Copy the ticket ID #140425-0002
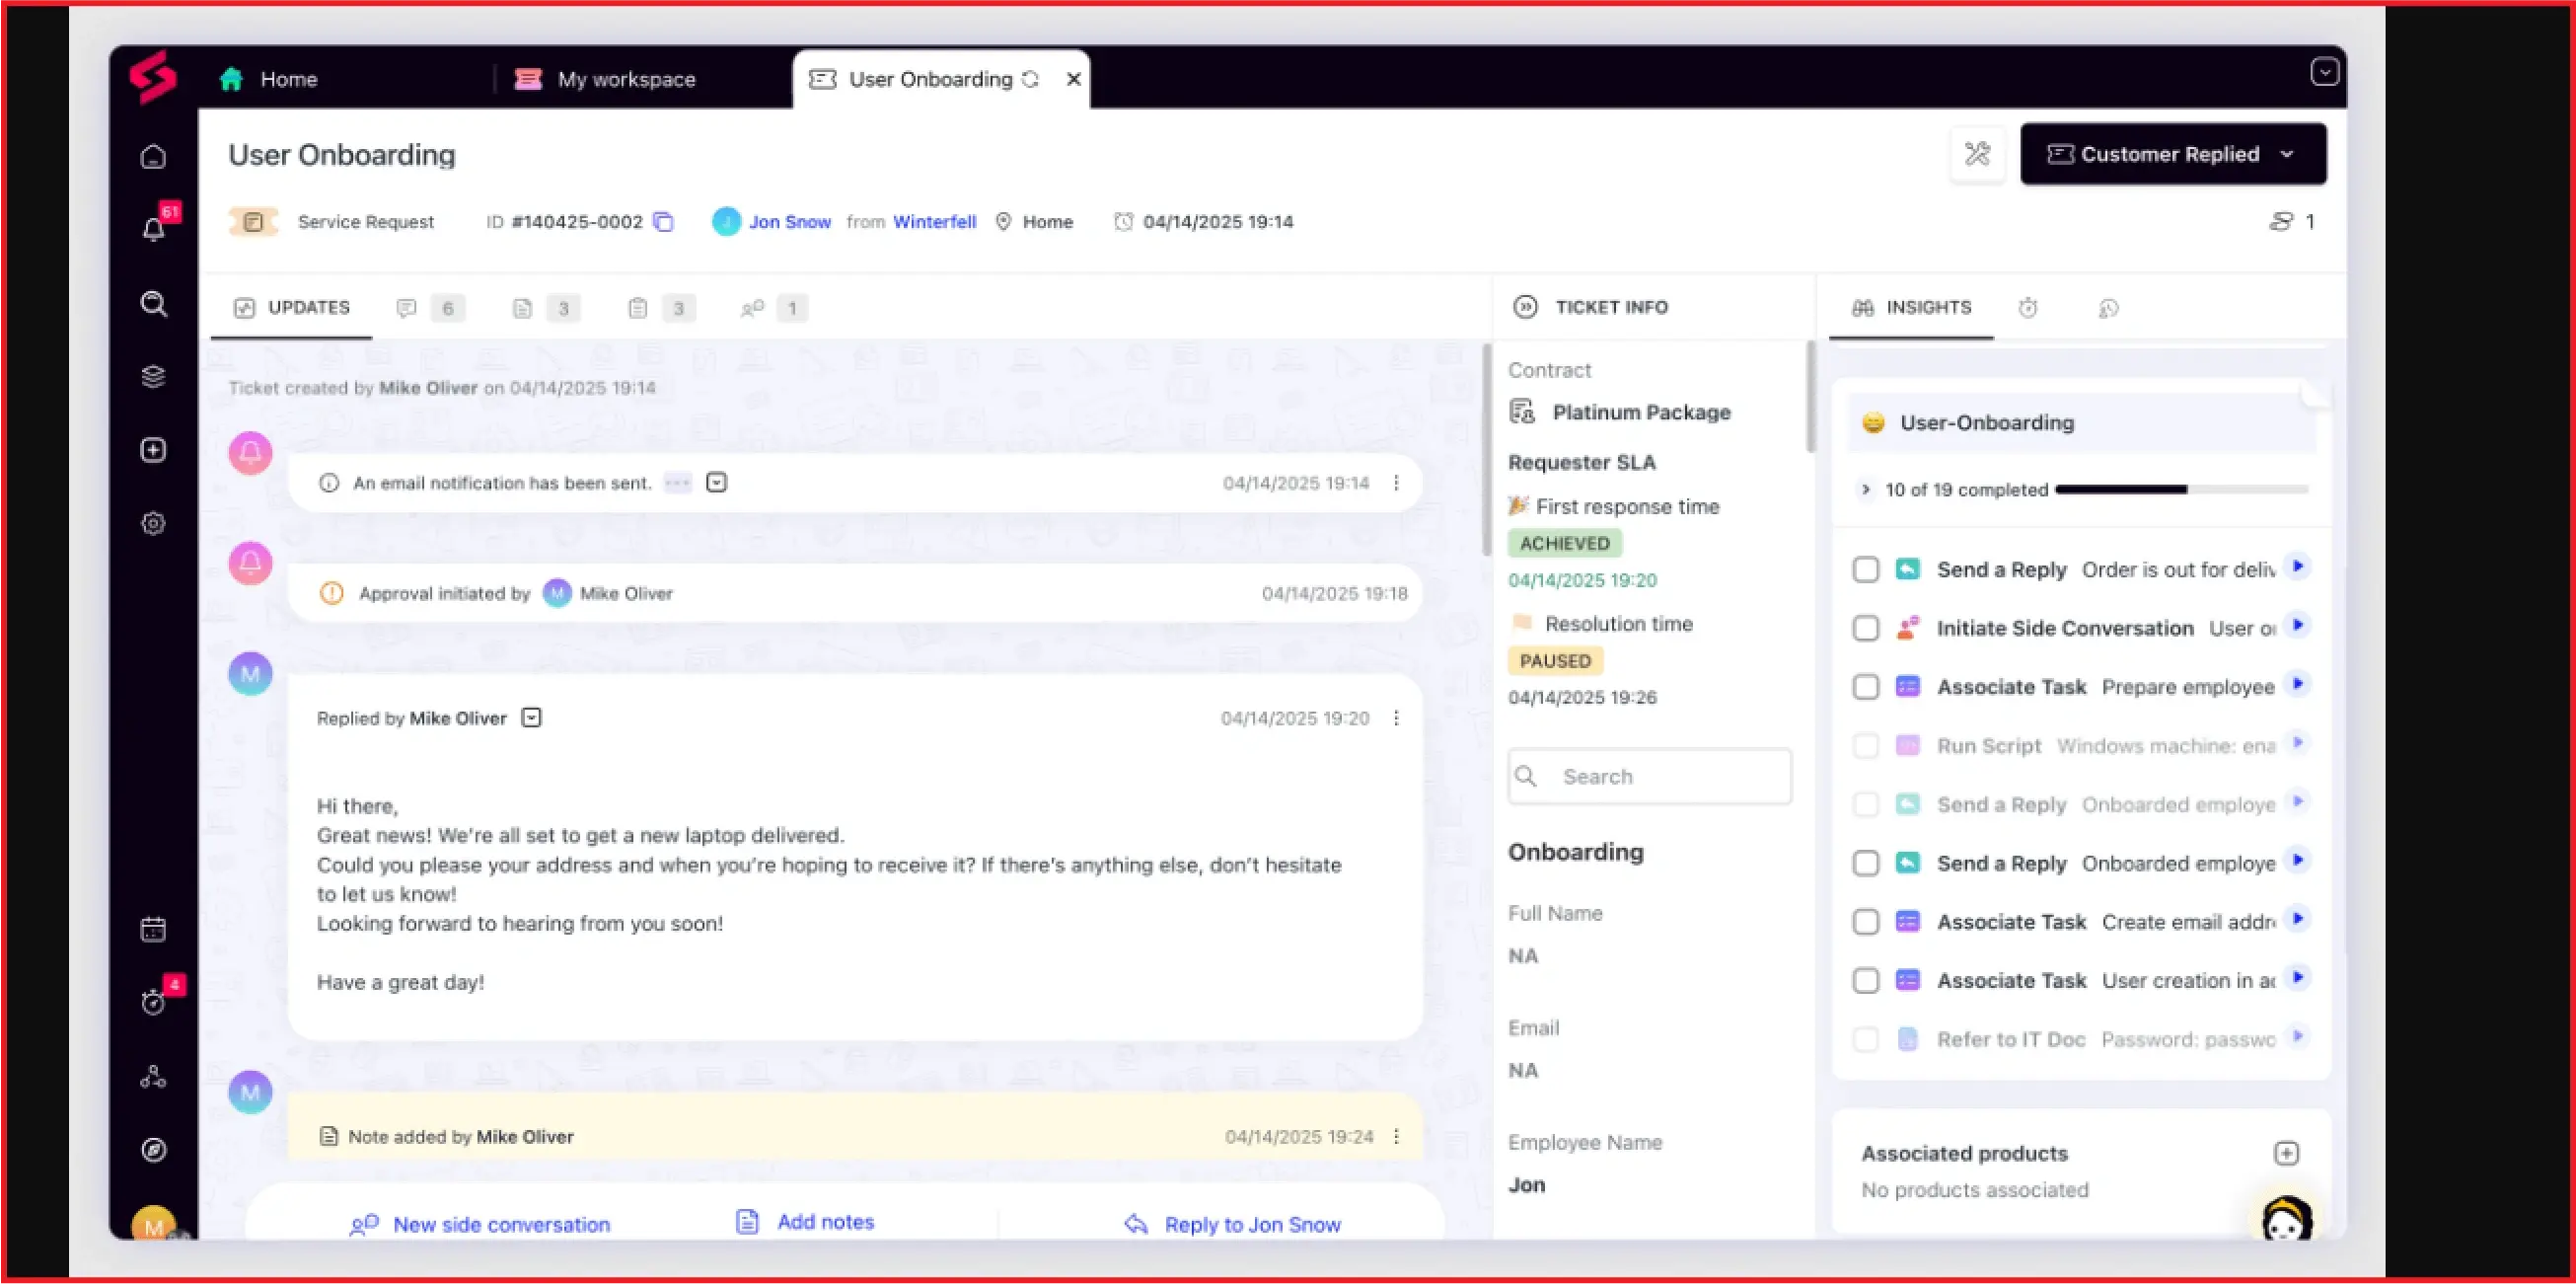 (x=663, y=222)
